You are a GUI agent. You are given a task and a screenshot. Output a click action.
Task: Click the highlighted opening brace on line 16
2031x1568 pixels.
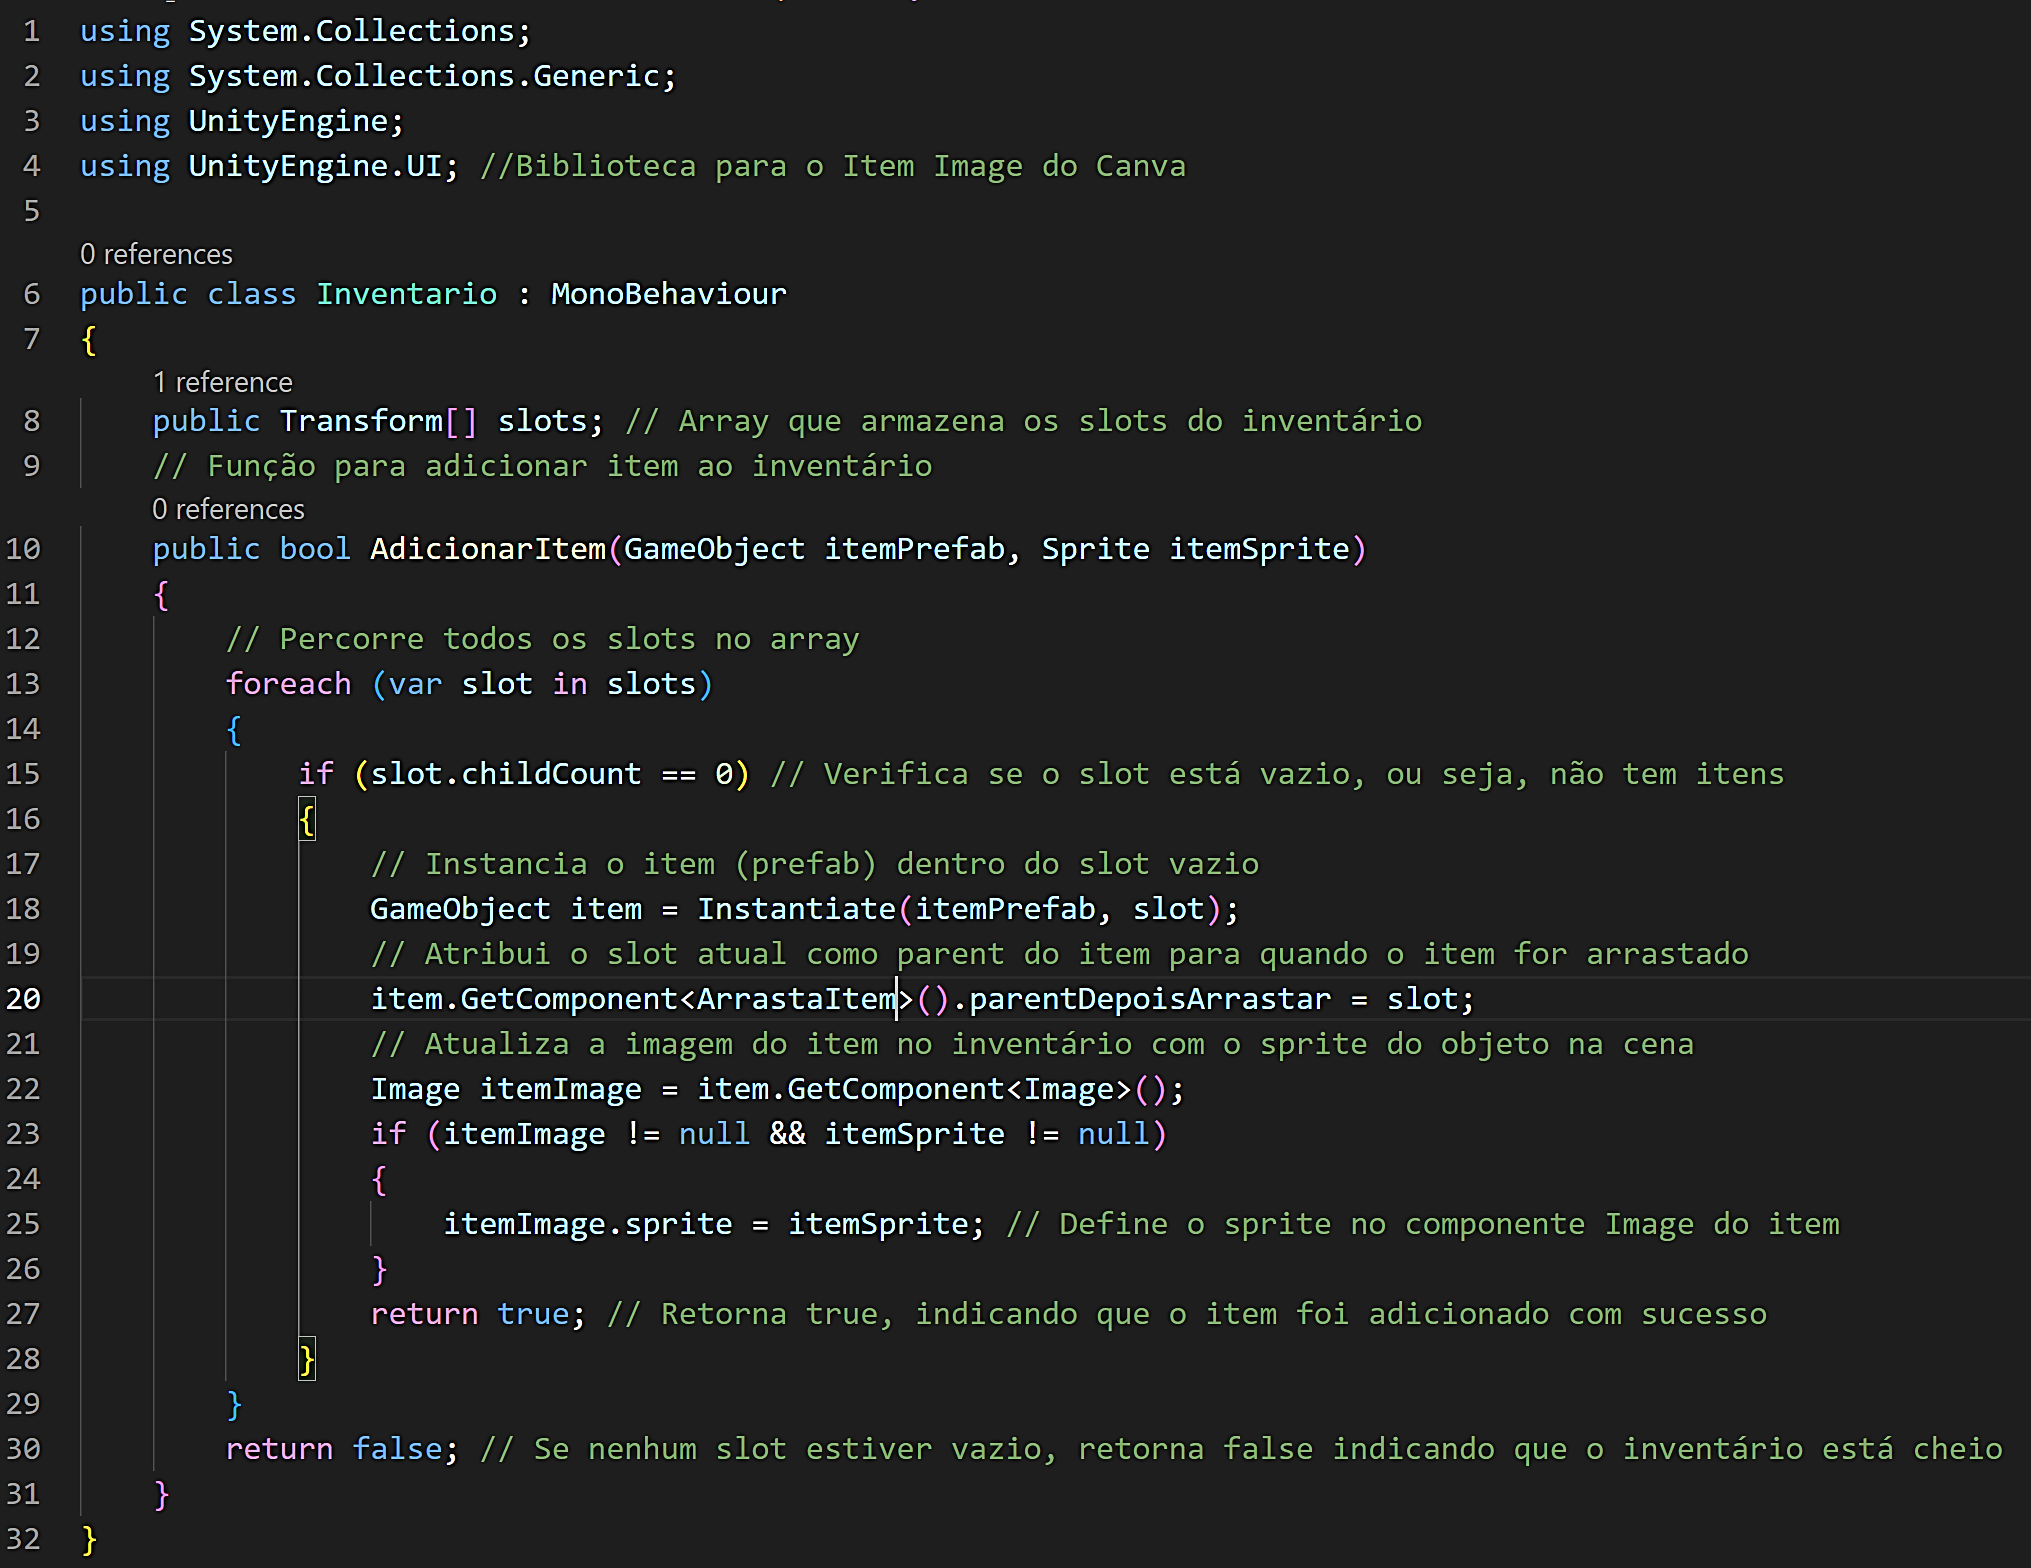[x=307, y=820]
